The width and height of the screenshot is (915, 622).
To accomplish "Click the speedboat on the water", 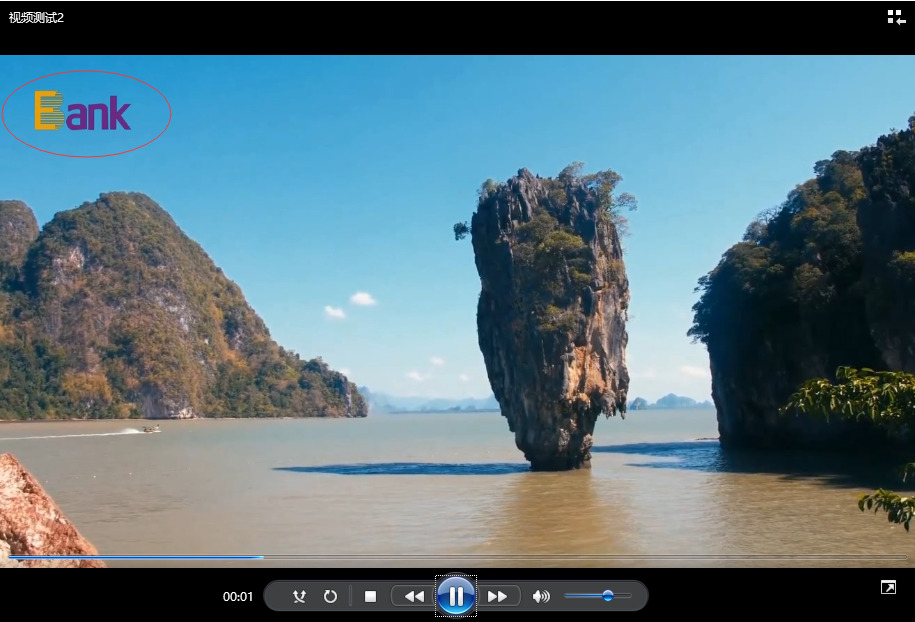I will coord(150,429).
